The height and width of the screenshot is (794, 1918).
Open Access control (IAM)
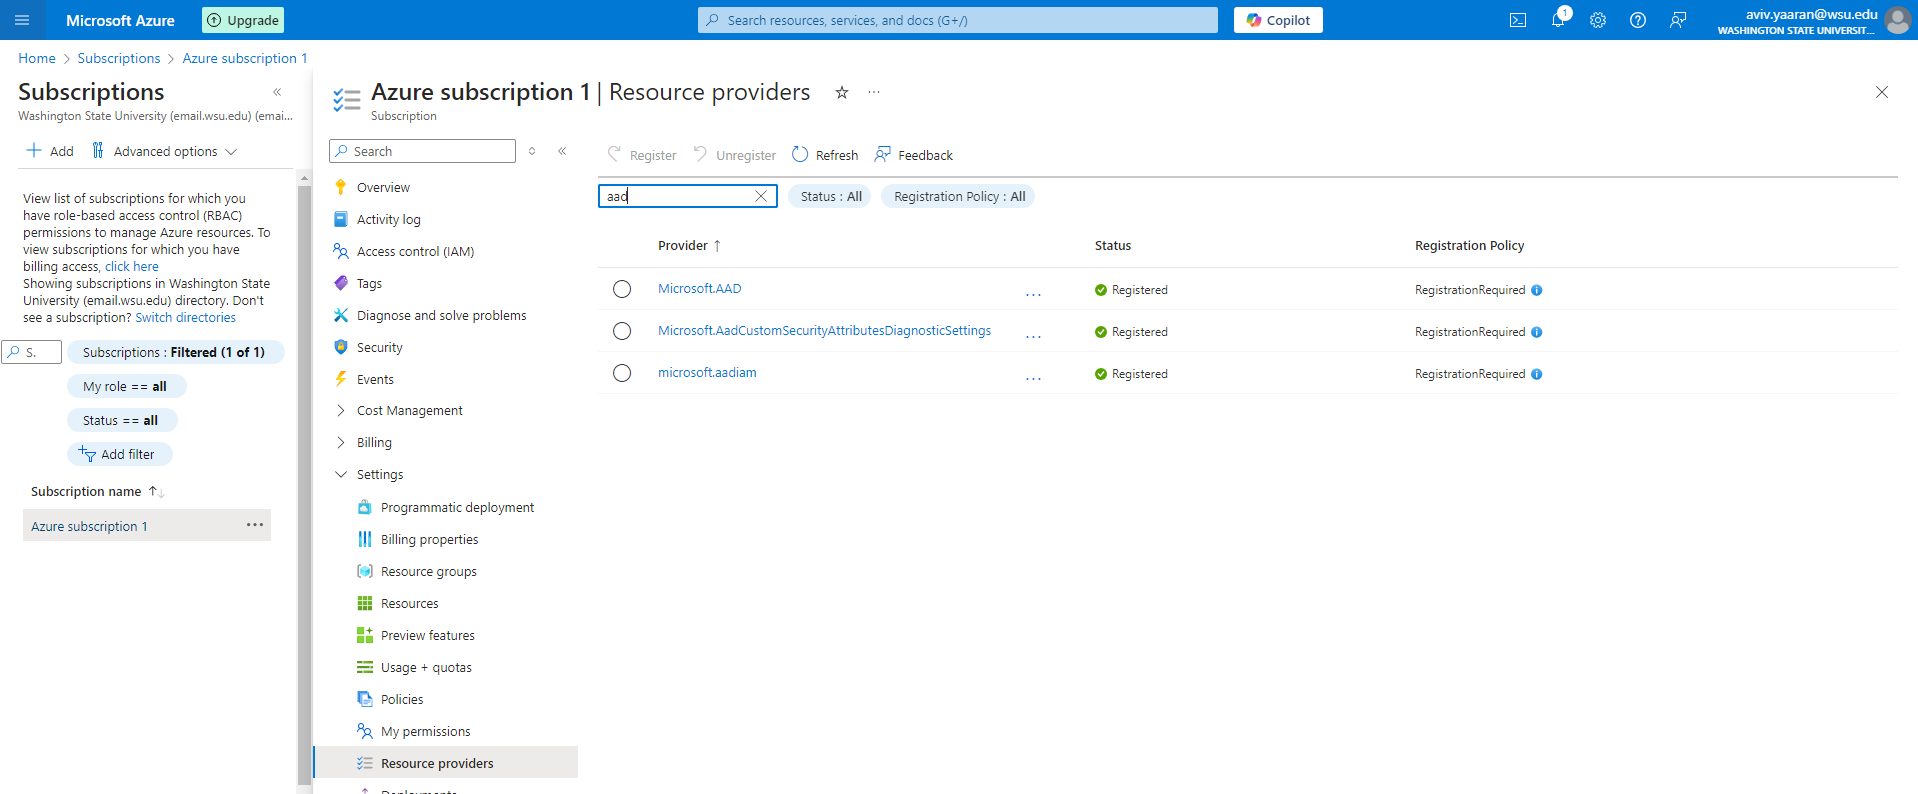coord(415,251)
